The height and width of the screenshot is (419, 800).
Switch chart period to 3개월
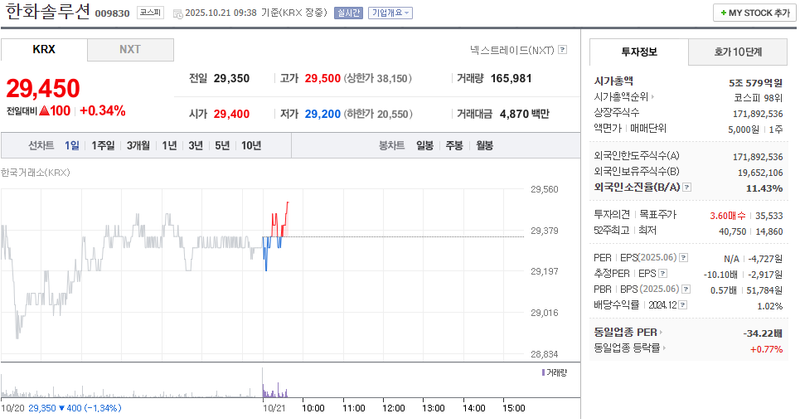point(138,146)
